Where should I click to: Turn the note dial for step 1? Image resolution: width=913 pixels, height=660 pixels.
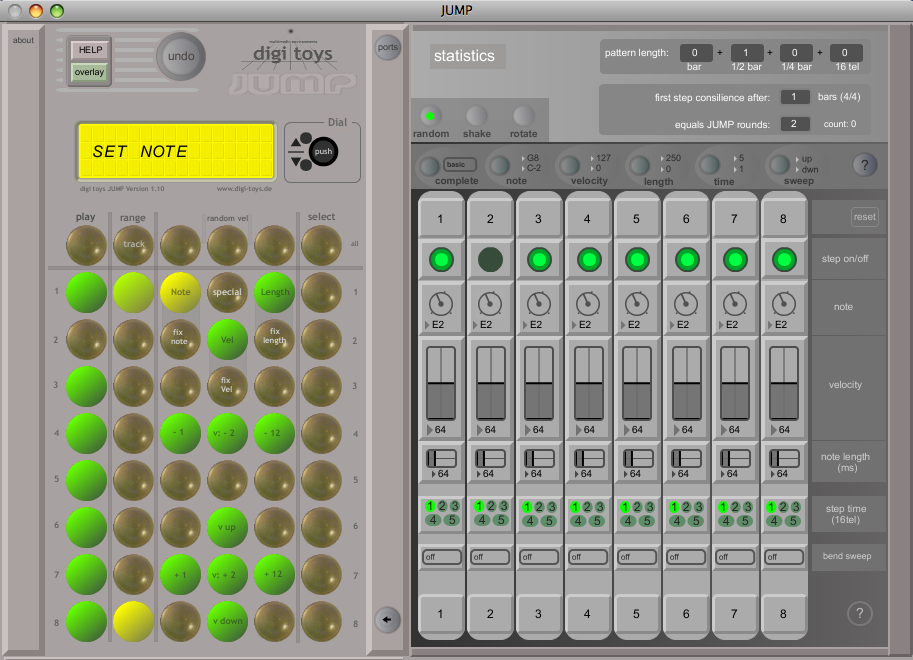[441, 304]
